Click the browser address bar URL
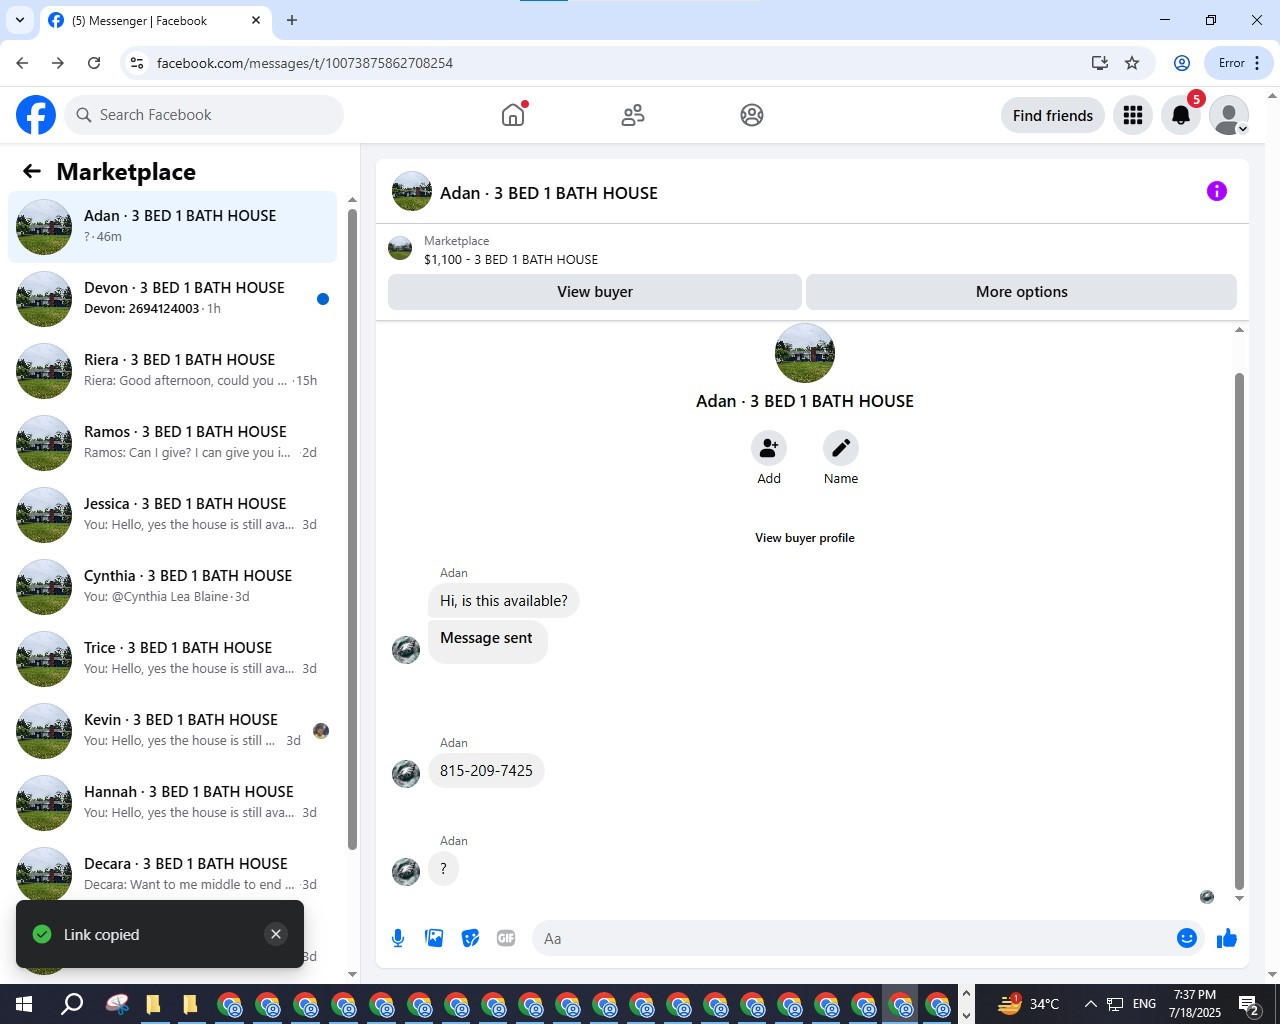1280x1024 pixels. [x=305, y=63]
